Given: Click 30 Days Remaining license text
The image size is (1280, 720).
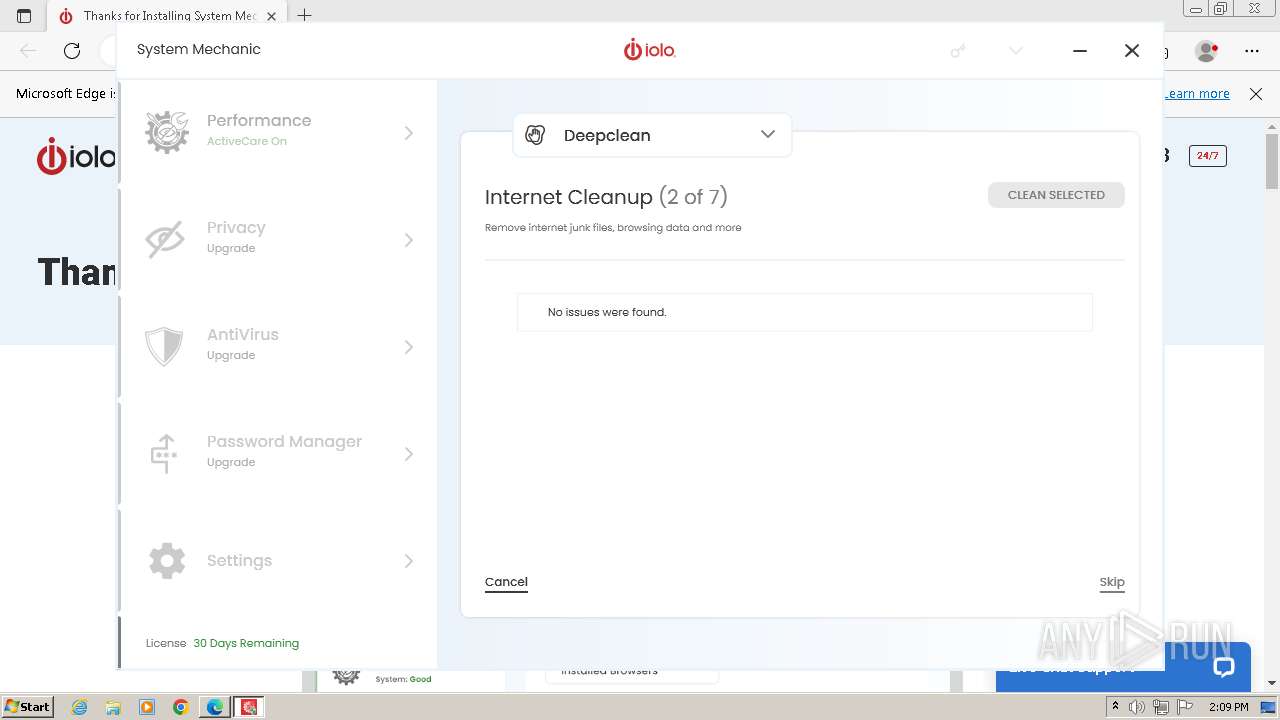Looking at the screenshot, I should click(x=246, y=643).
